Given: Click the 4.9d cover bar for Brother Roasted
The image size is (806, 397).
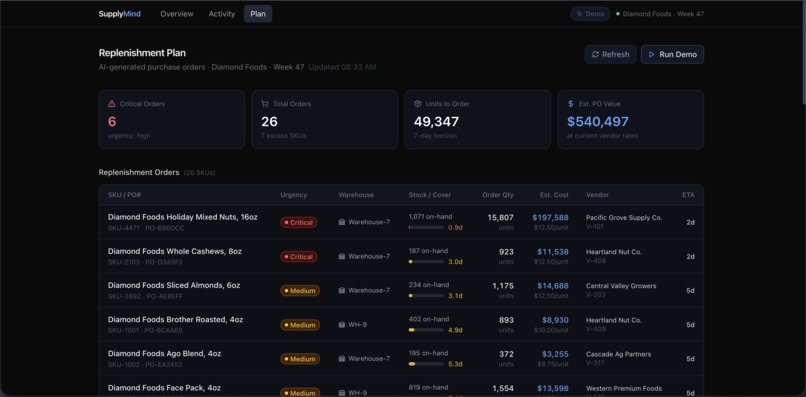Looking at the screenshot, I should pos(426,330).
